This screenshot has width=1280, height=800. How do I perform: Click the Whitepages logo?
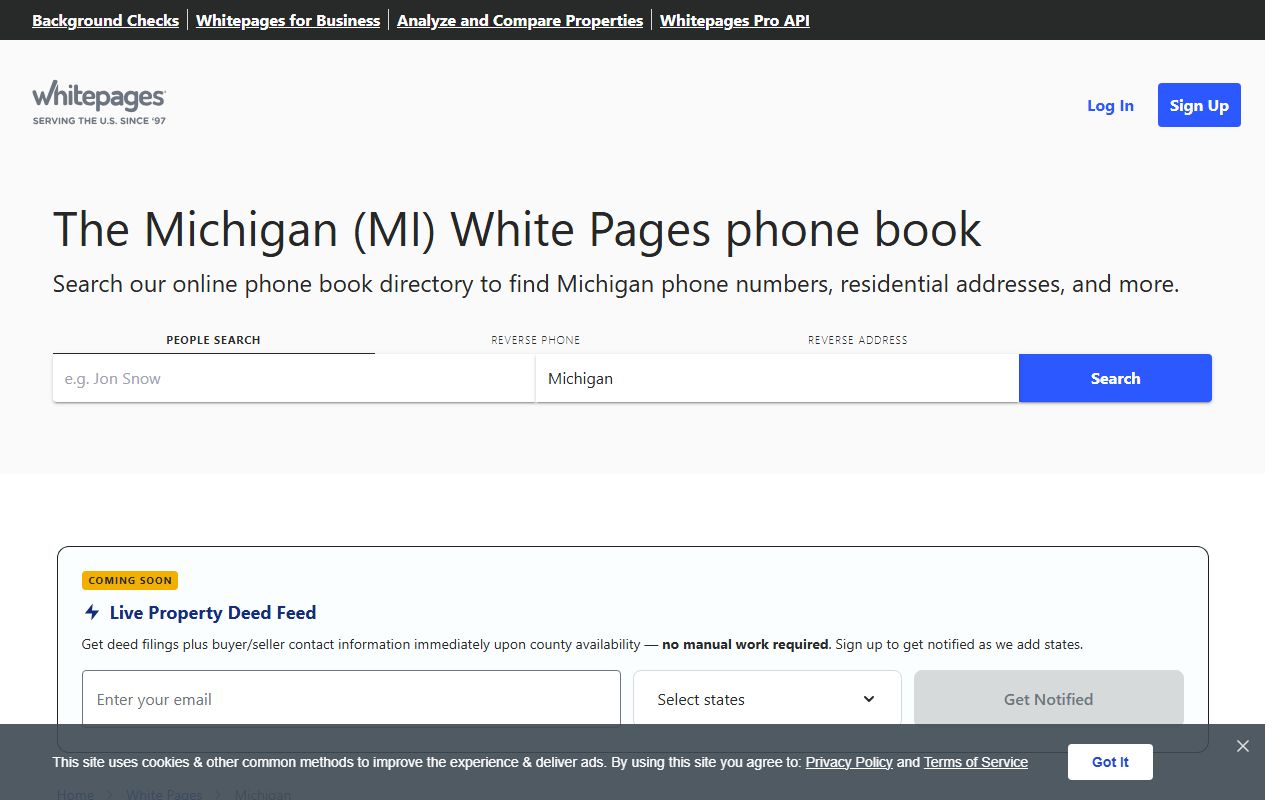click(99, 103)
